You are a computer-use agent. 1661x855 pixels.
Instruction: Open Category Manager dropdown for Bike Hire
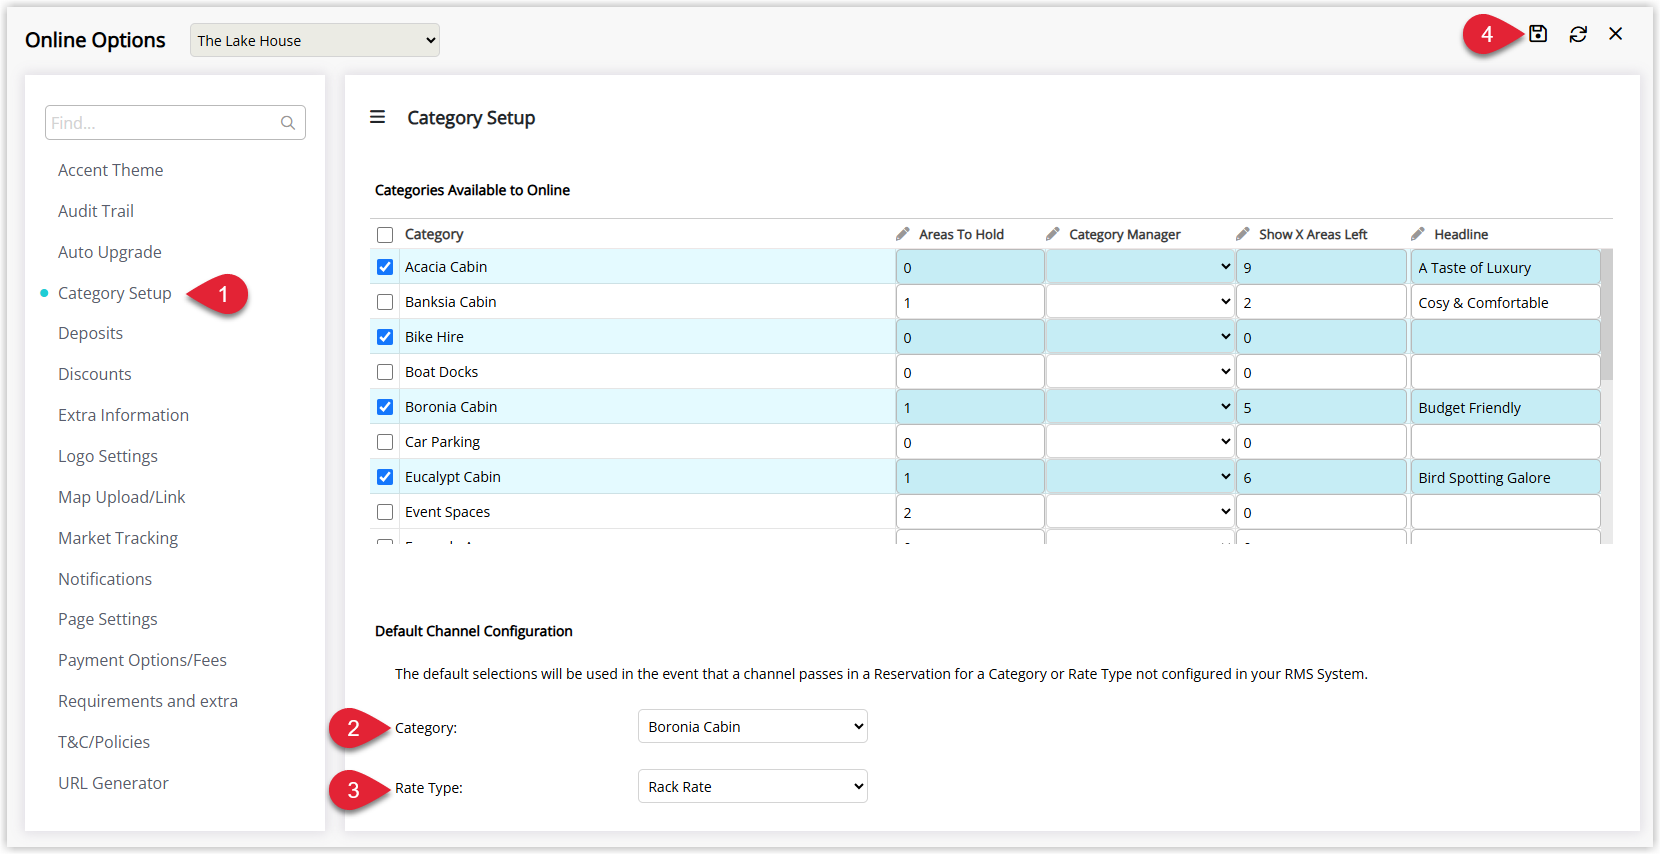point(1140,337)
